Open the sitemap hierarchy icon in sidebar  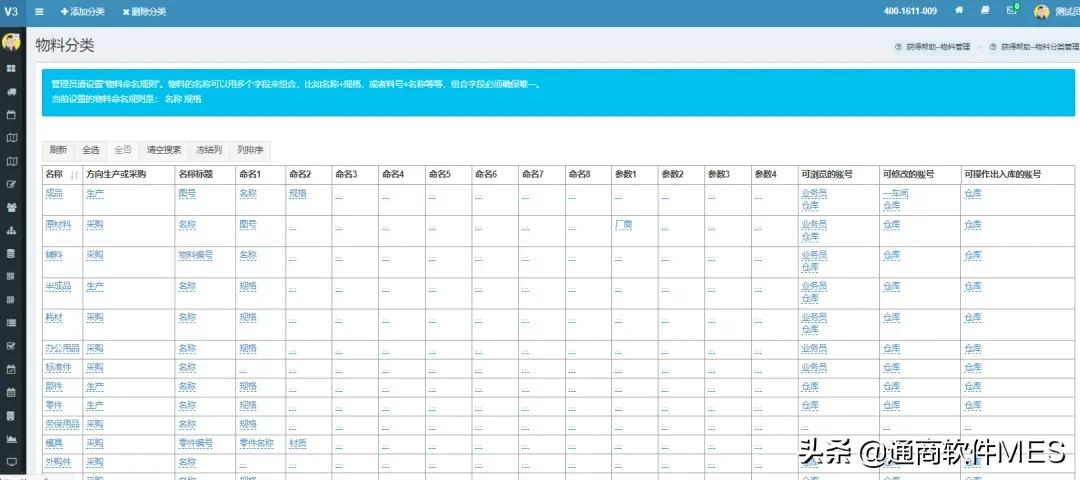pos(11,230)
